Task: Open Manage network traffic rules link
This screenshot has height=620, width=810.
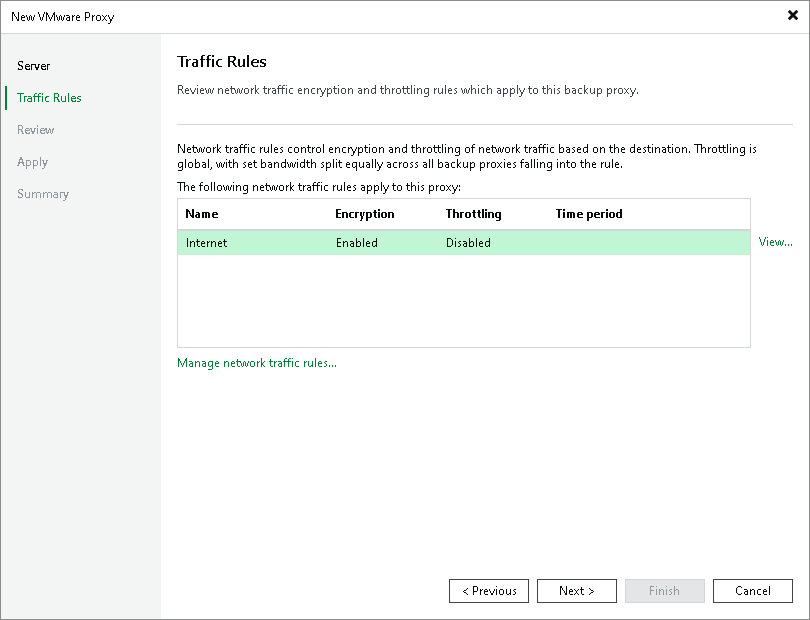Action: 257,363
